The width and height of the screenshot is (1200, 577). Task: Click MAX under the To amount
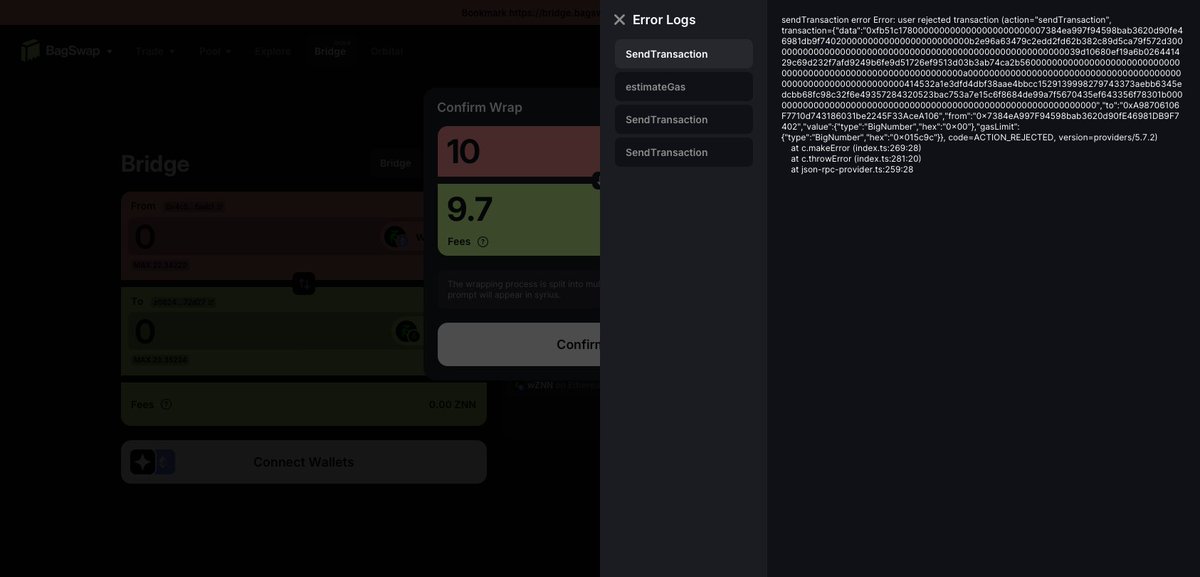[x=160, y=359]
